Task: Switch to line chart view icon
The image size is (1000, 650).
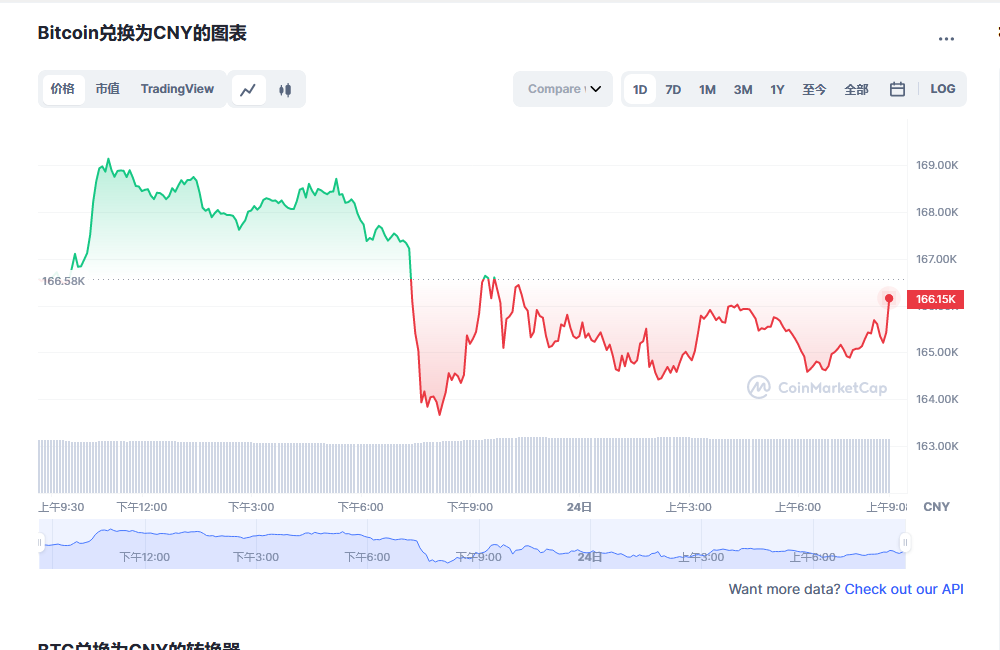Action: (x=248, y=90)
